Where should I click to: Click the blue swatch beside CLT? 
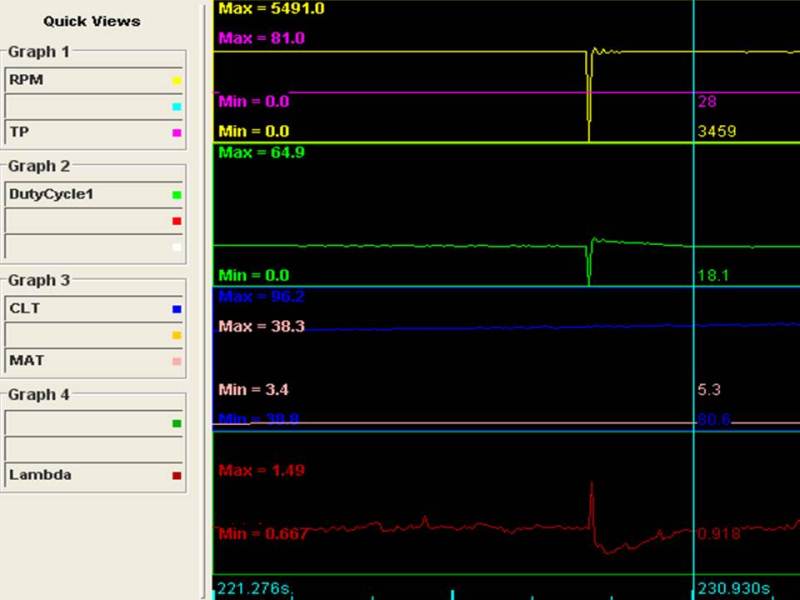tap(177, 309)
